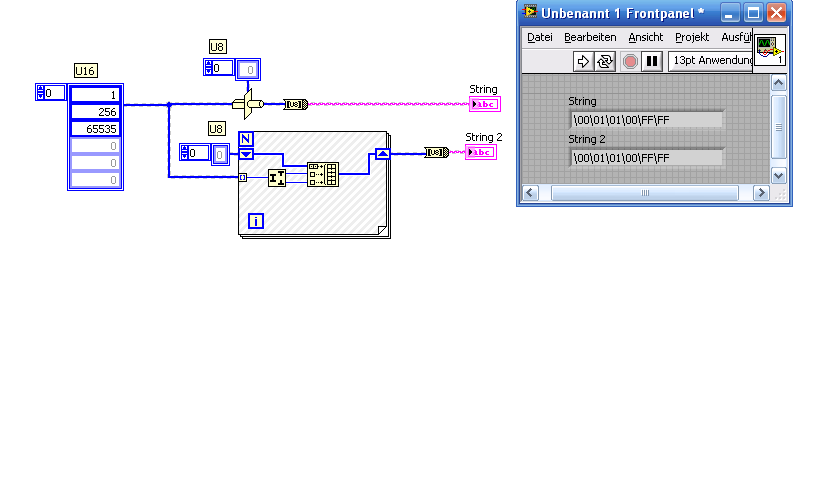Screen dimensions: 830x503
Task: Click the String label in Frontpanel
Action: (582, 101)
